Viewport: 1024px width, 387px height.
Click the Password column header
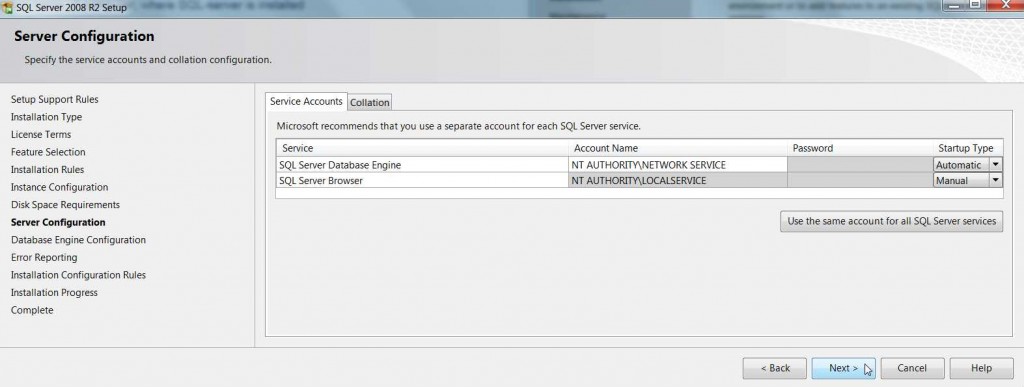click(860, 148)
